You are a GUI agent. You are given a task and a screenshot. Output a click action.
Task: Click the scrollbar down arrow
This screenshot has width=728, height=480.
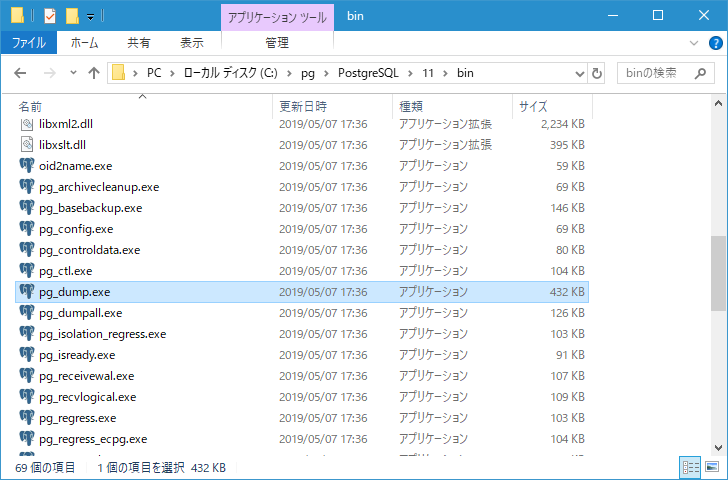pos(718,448)
